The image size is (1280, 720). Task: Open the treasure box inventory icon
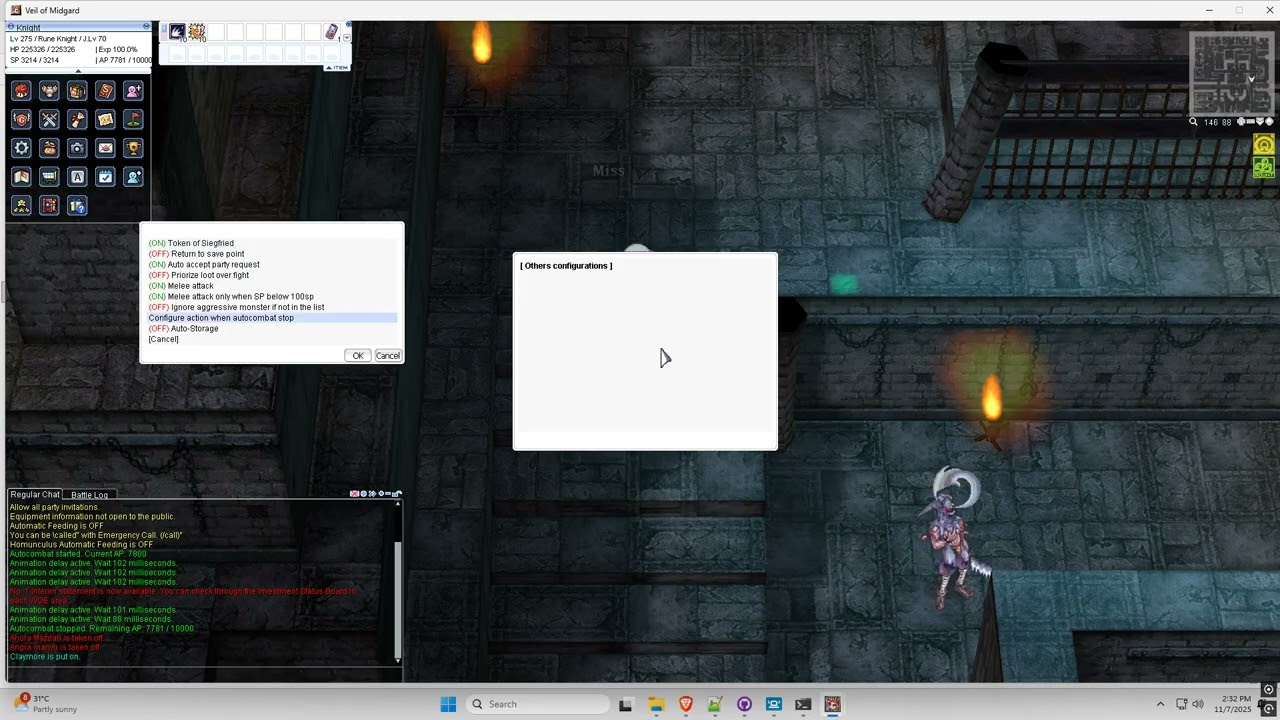(x=77, y=91)
